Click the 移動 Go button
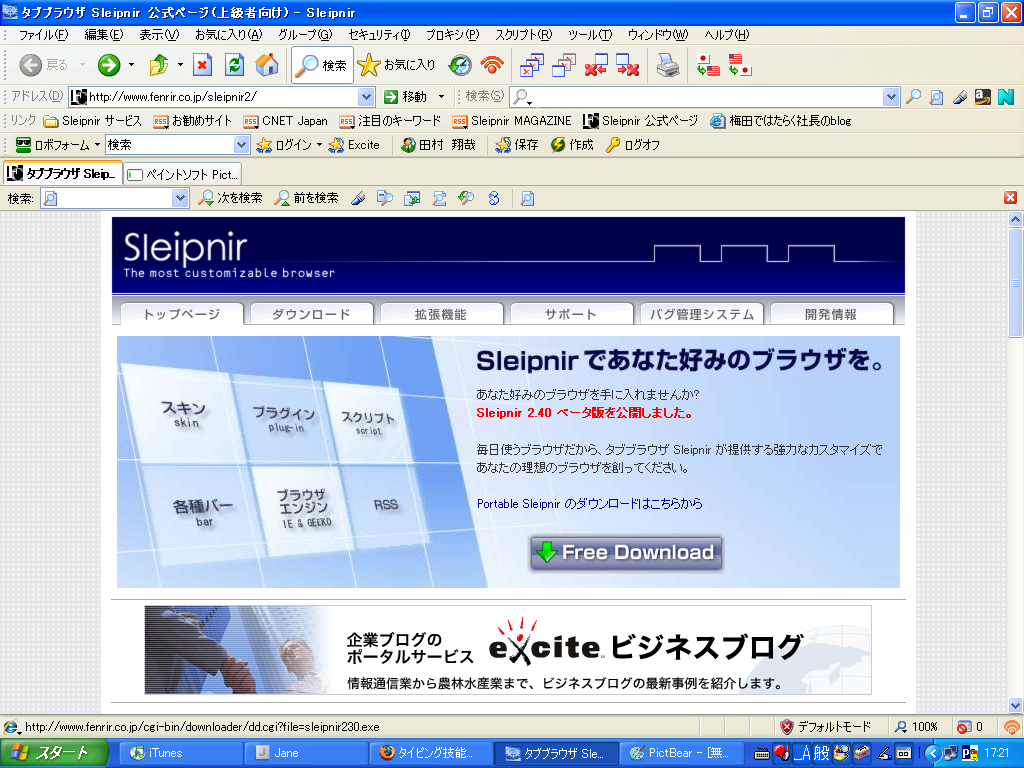The image size is (1024, 768). pos(406,97)
